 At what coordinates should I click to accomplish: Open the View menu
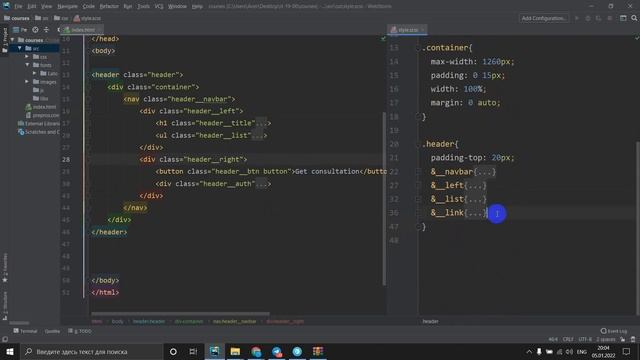pyautogui.click(x=47, y=6)
